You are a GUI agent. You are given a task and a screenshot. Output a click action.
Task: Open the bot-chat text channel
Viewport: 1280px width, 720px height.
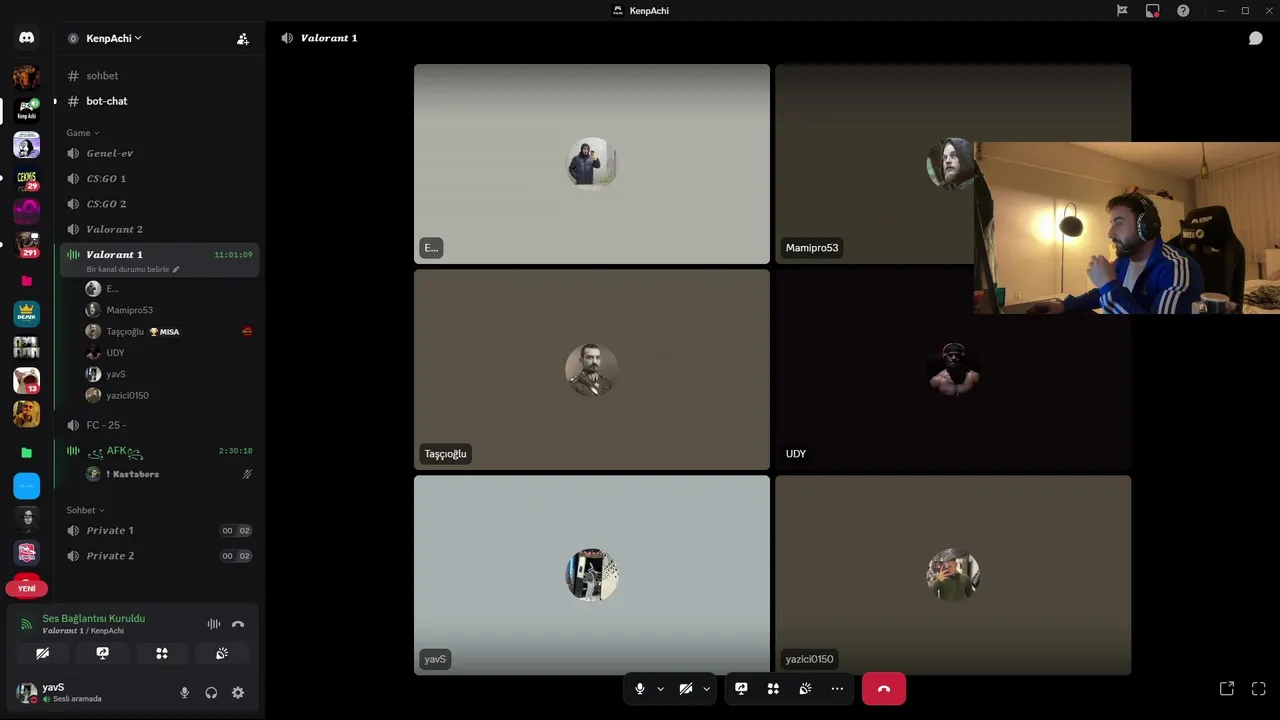pyautogui.click(x=160, y=101)
